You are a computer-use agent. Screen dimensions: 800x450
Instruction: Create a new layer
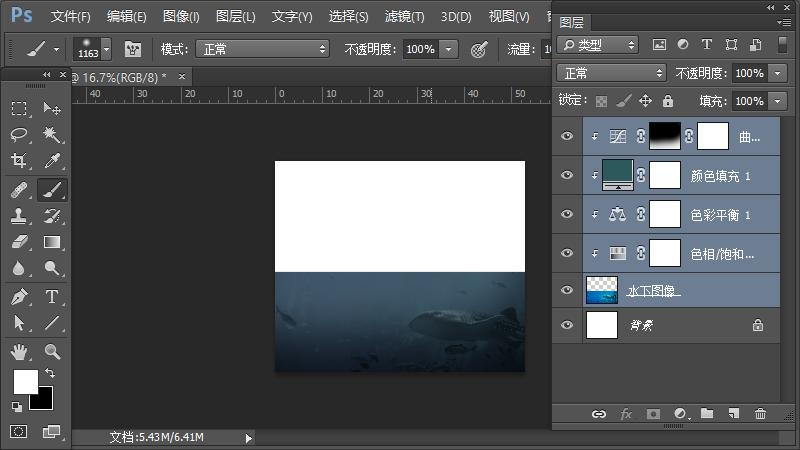pos(734,414)
